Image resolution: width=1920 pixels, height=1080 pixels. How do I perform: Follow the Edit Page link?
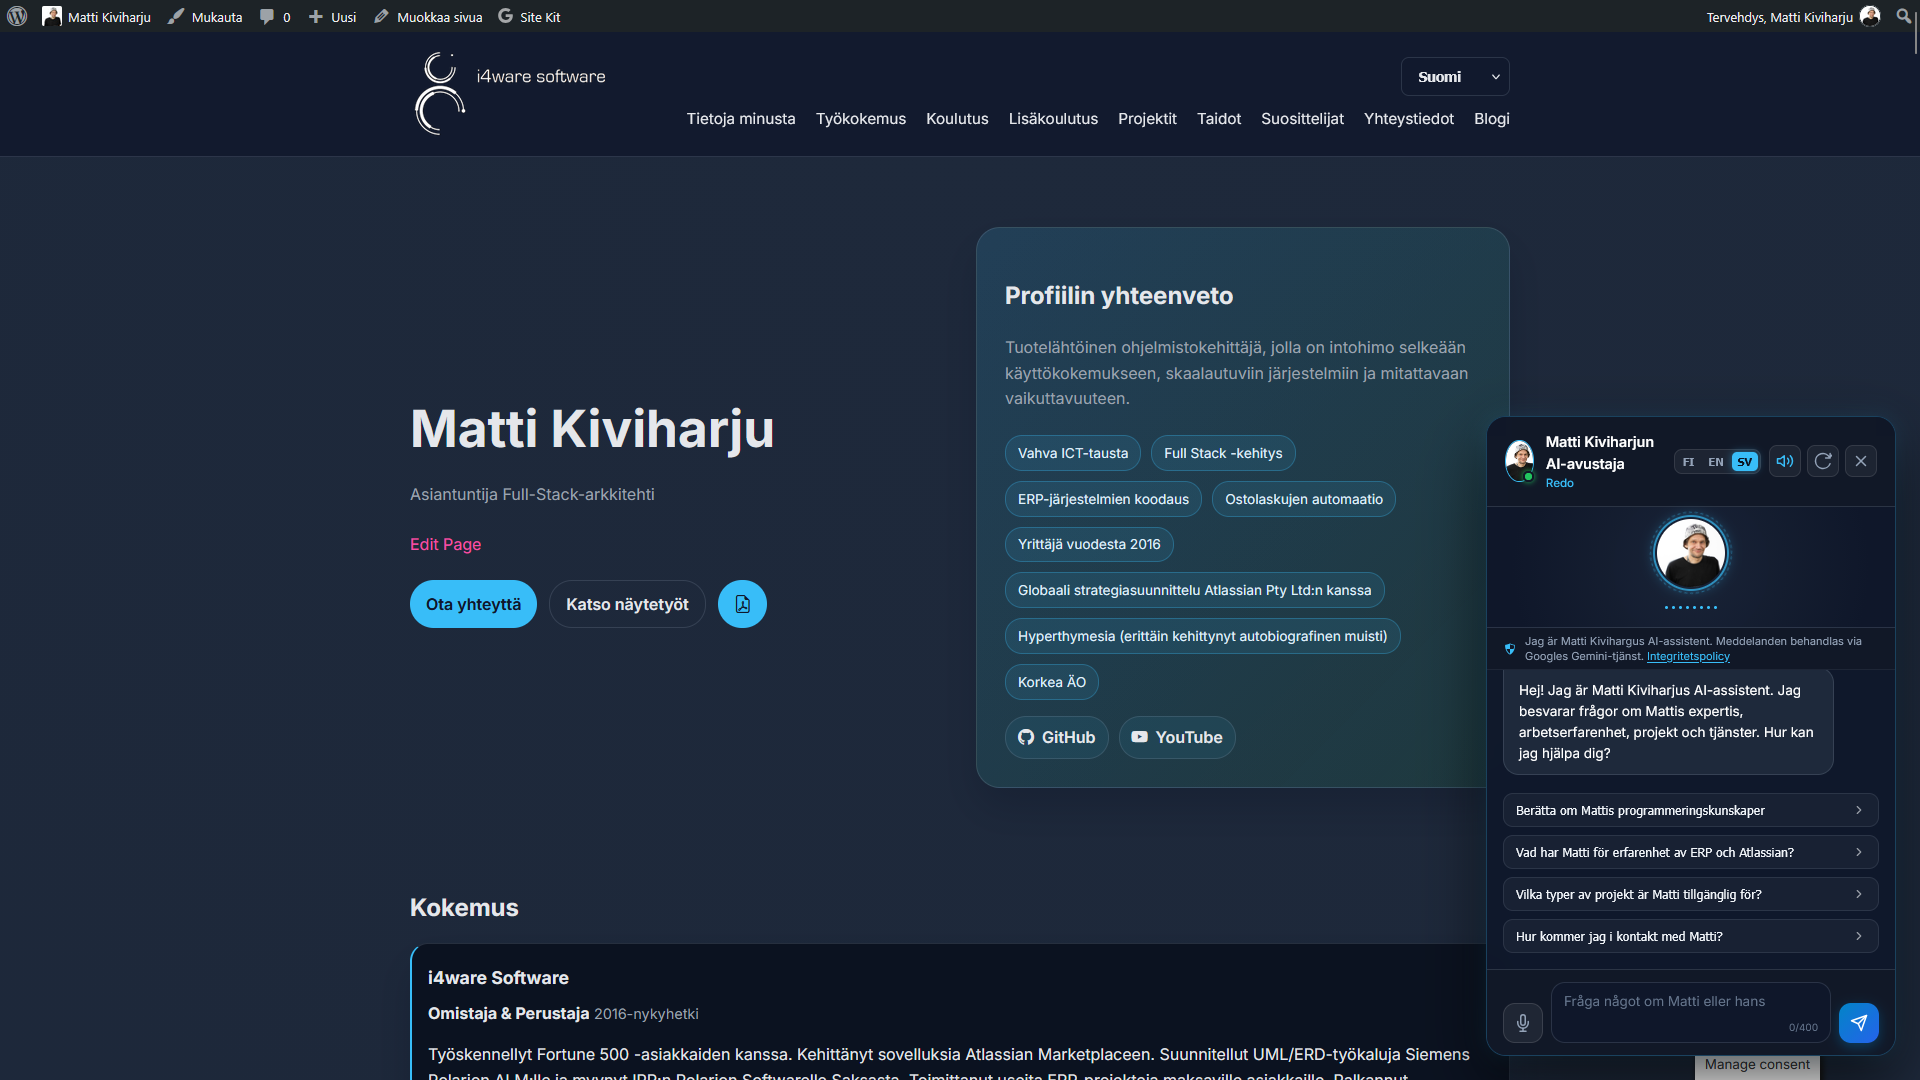click(x=445, y=544)
